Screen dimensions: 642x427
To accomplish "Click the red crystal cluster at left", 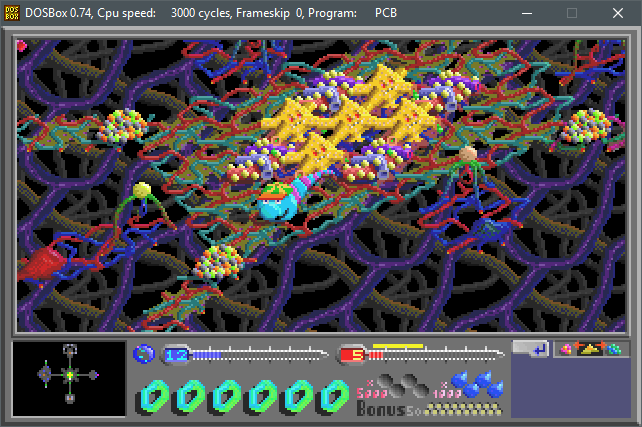I will click(x=40, y=262).
